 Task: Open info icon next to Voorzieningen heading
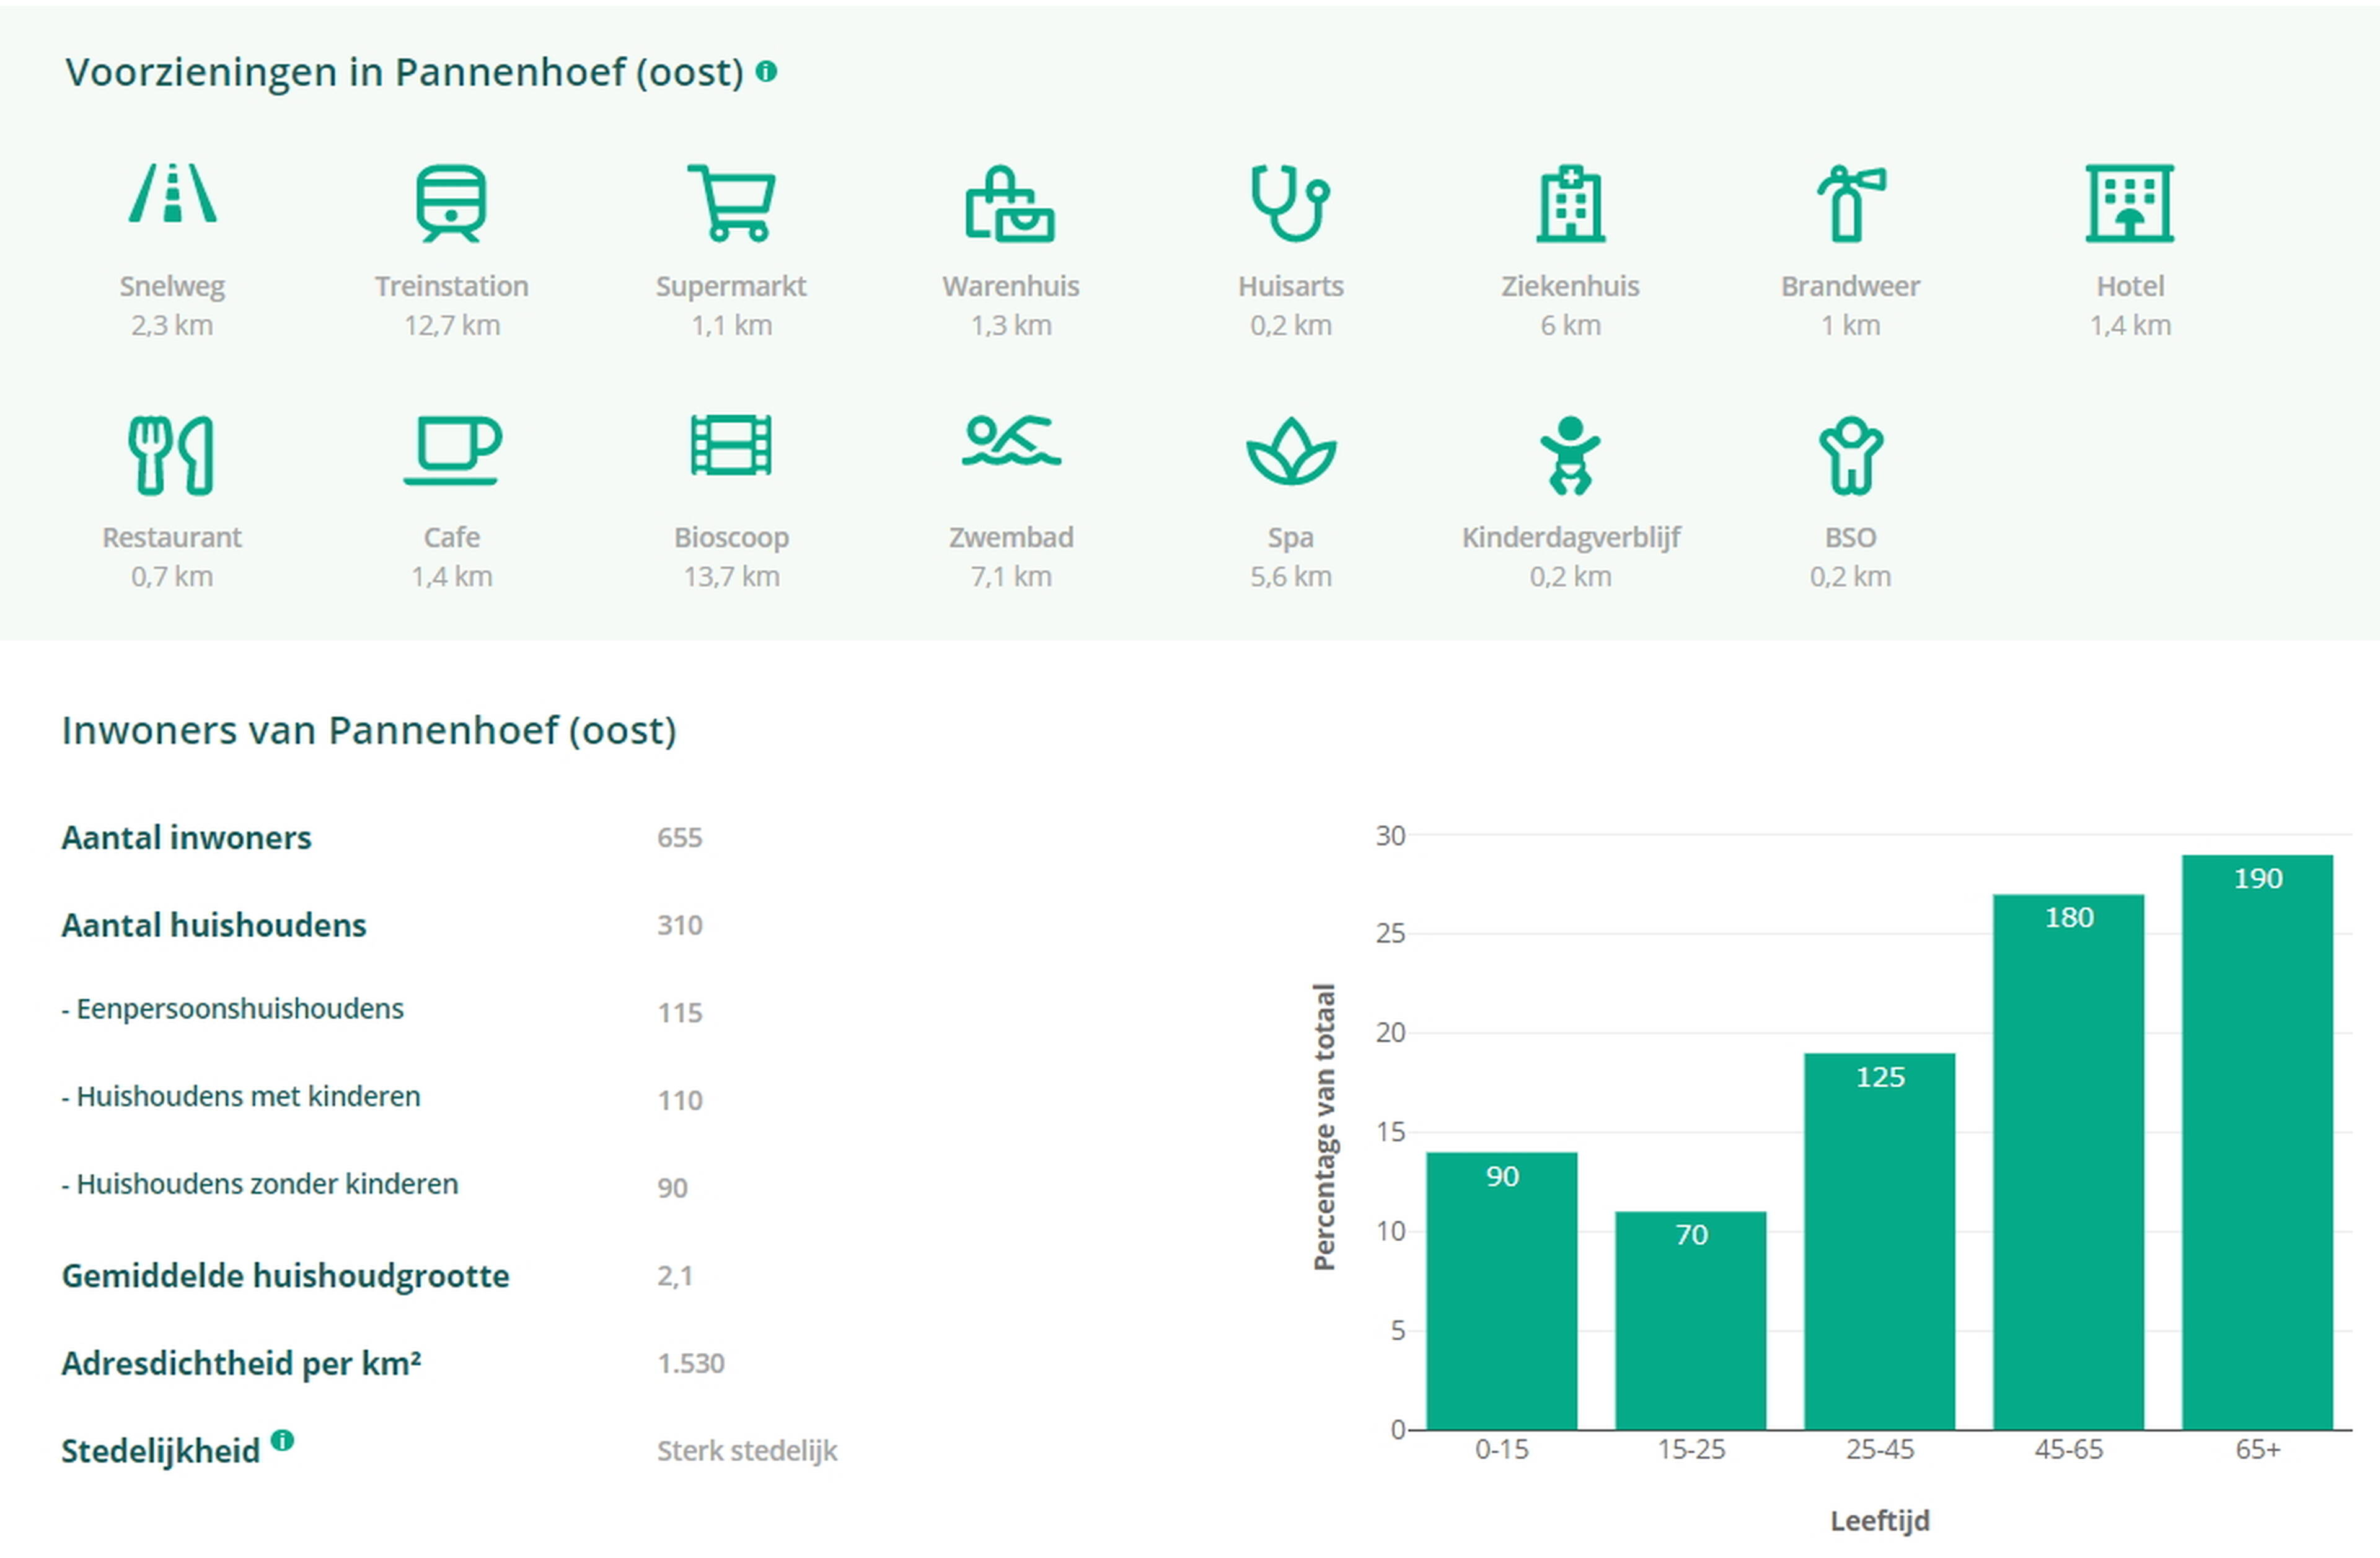click(766, 71)
